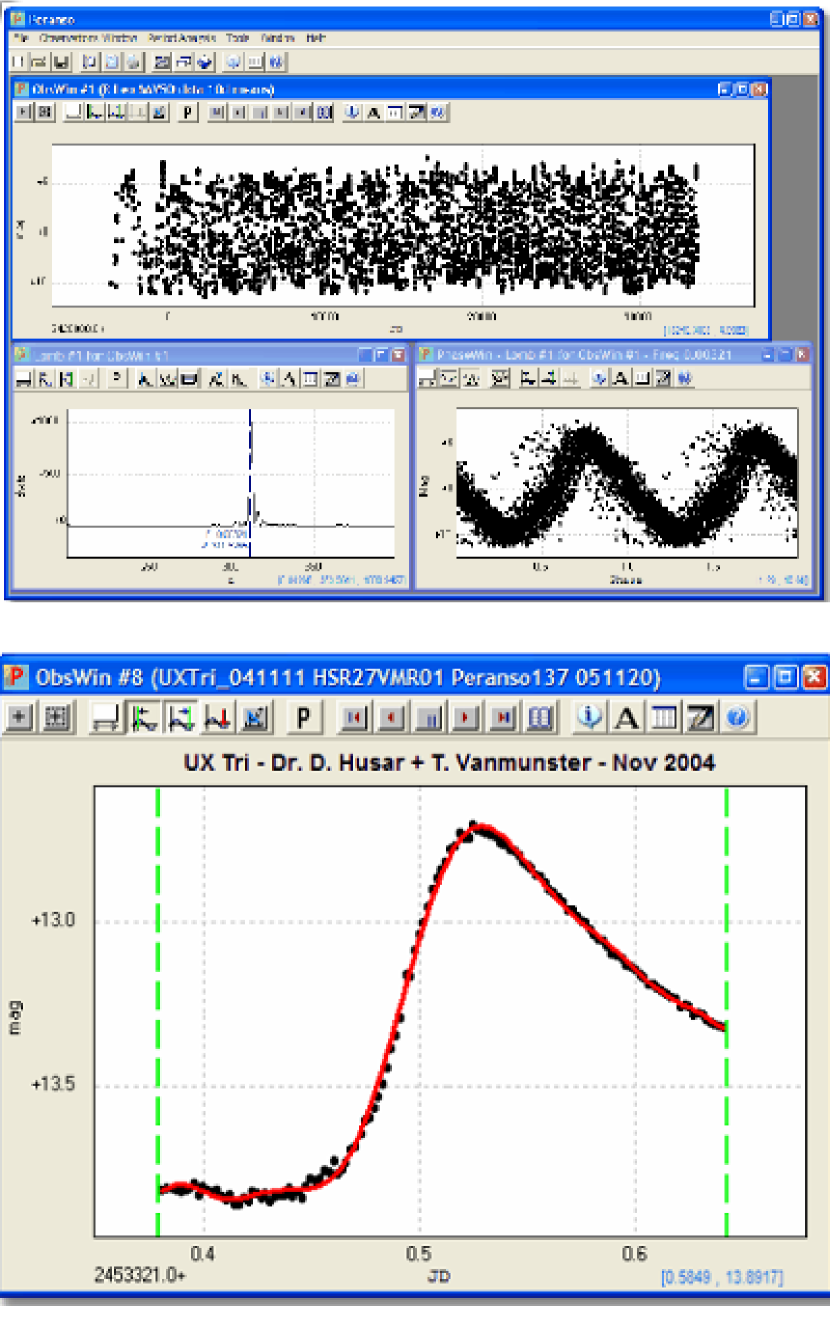Click left green dashed marker line in UX Tri plot
The image size is (830, 1329).
click(158, 1000)
